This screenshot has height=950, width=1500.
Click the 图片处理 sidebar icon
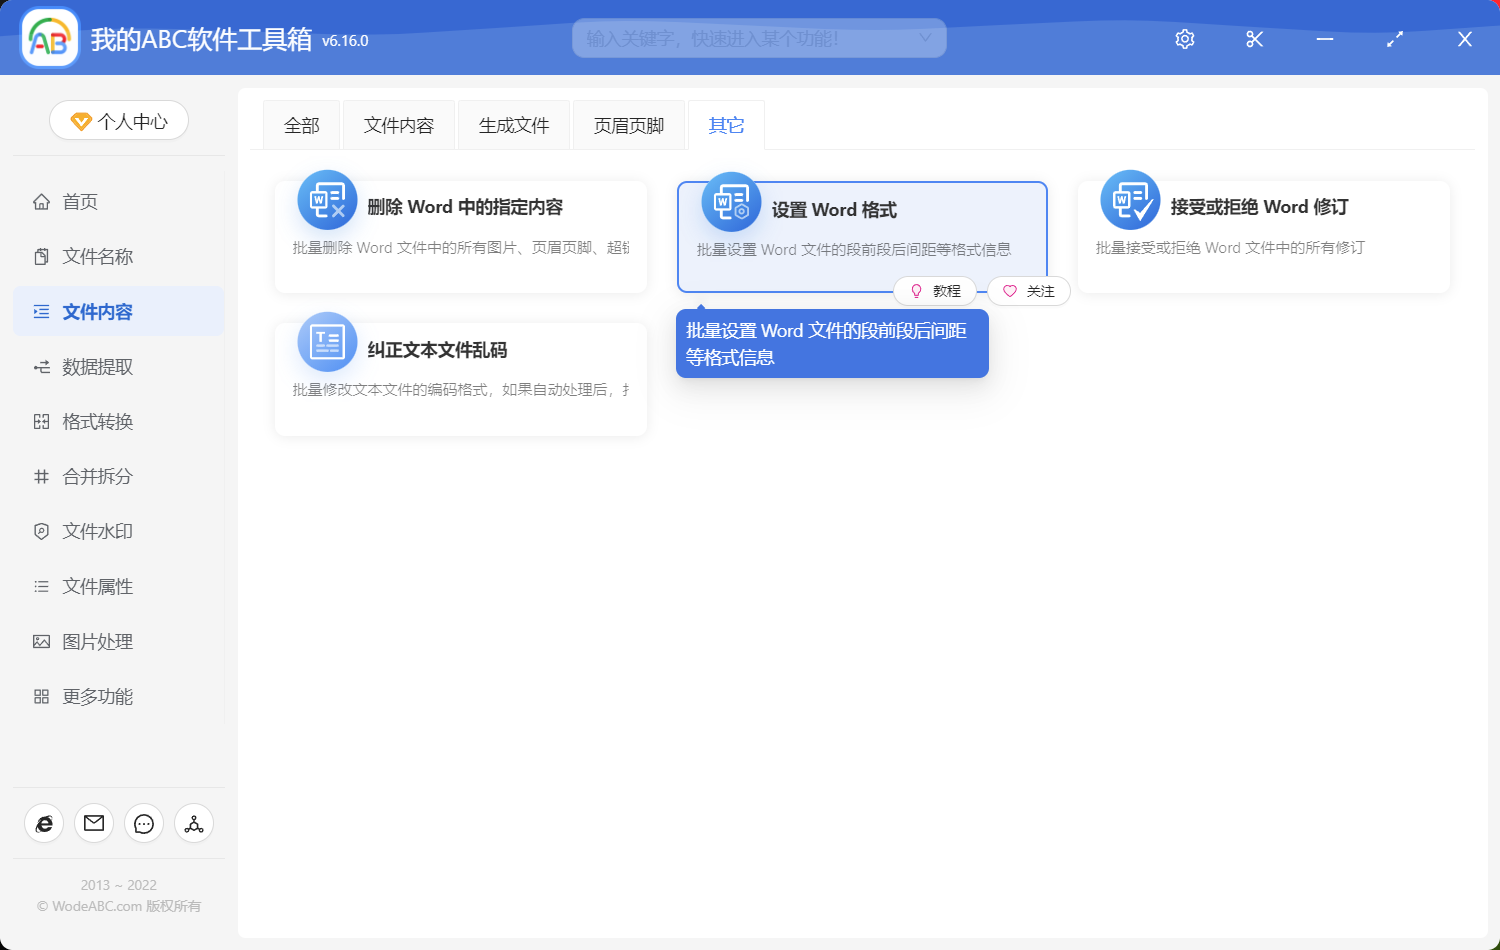[40, 641]
